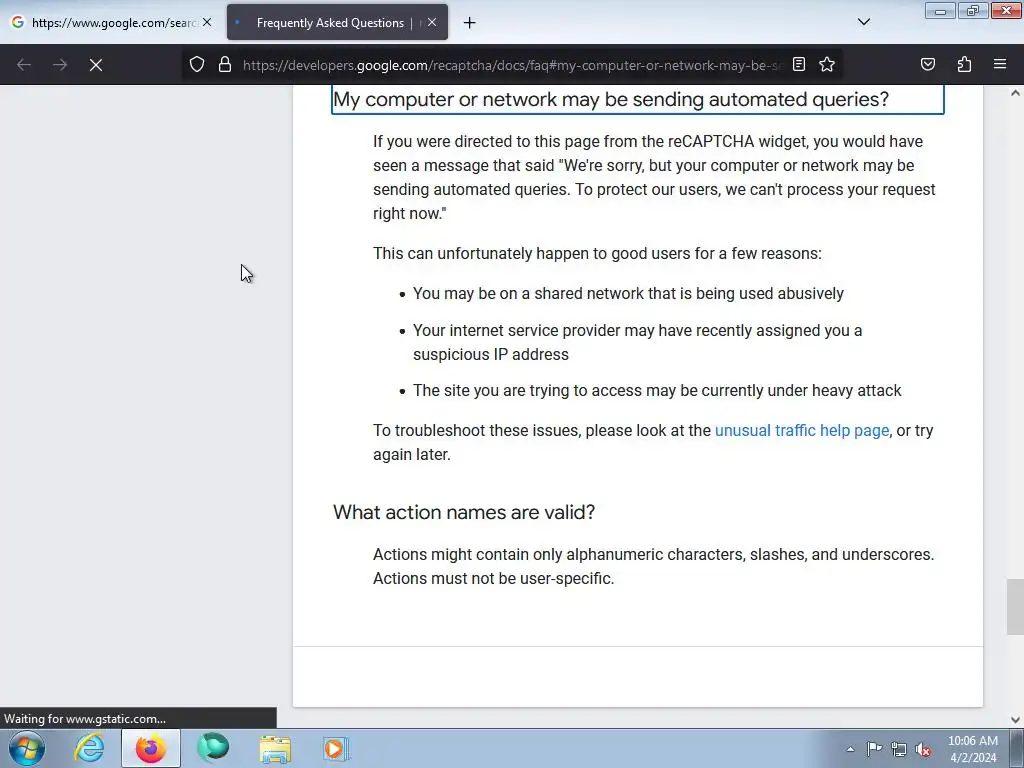Image resolution: width=1024 pixels, height=768 pixels.
Task: Click the muted volume tray icon
Action: tap(923, 749)
